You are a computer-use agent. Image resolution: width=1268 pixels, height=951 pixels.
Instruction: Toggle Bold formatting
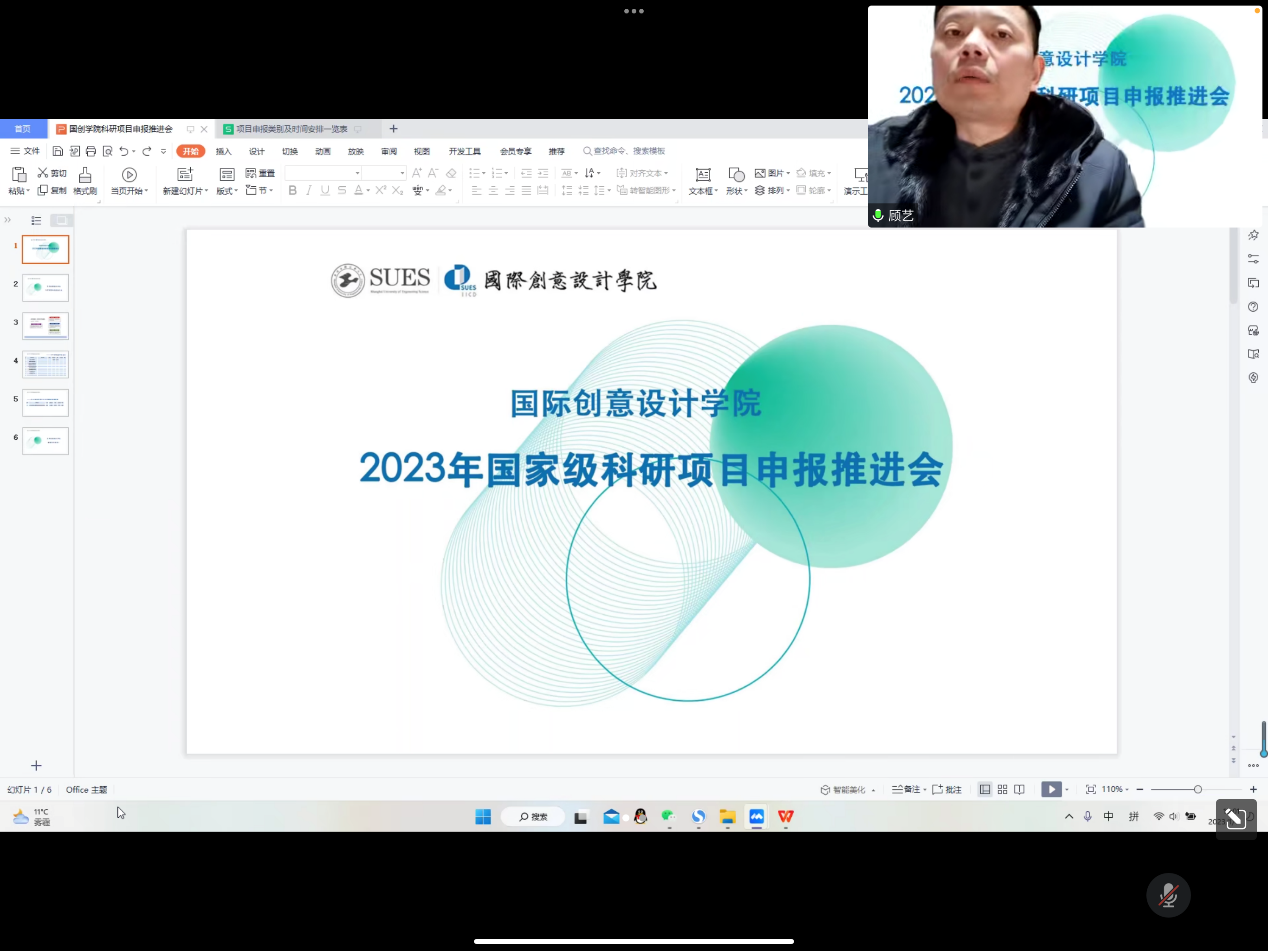click(x=292, y=190)
